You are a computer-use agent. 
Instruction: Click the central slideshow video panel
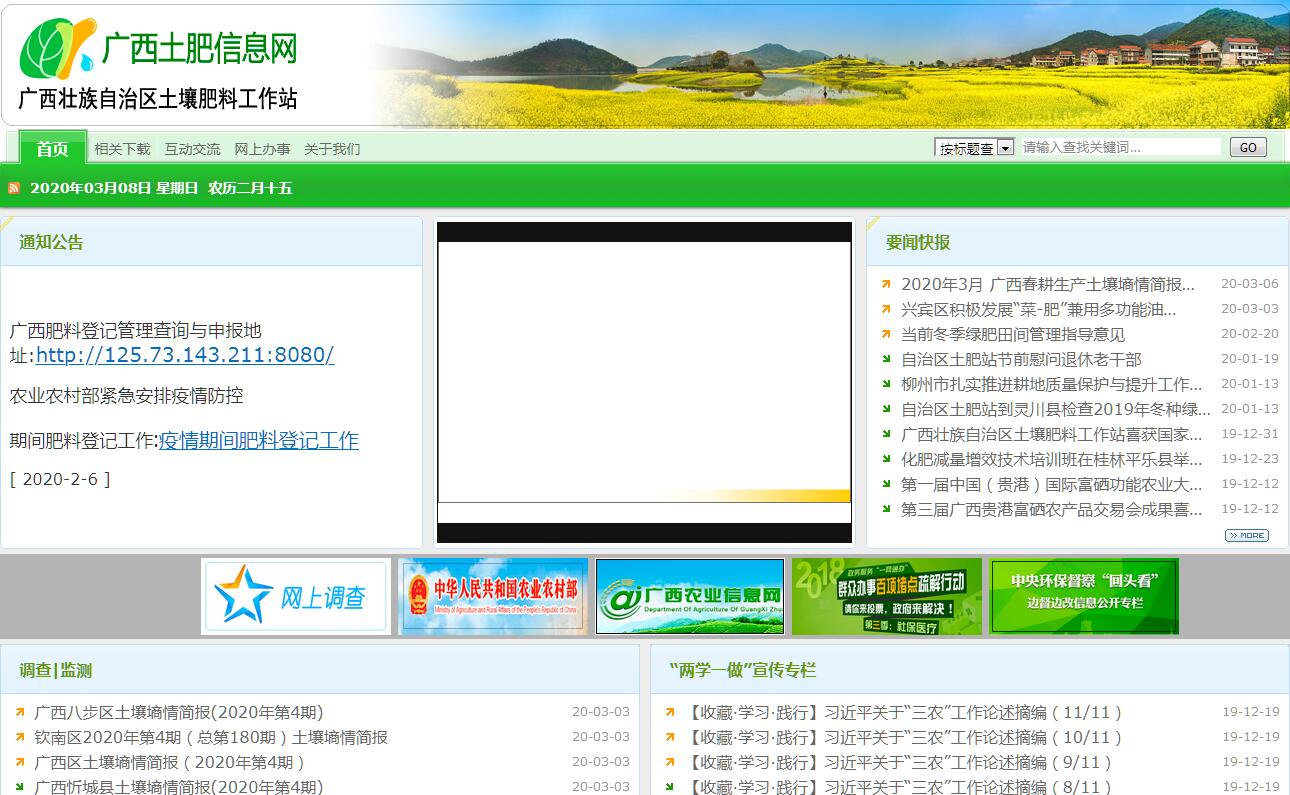click(644, 382)
